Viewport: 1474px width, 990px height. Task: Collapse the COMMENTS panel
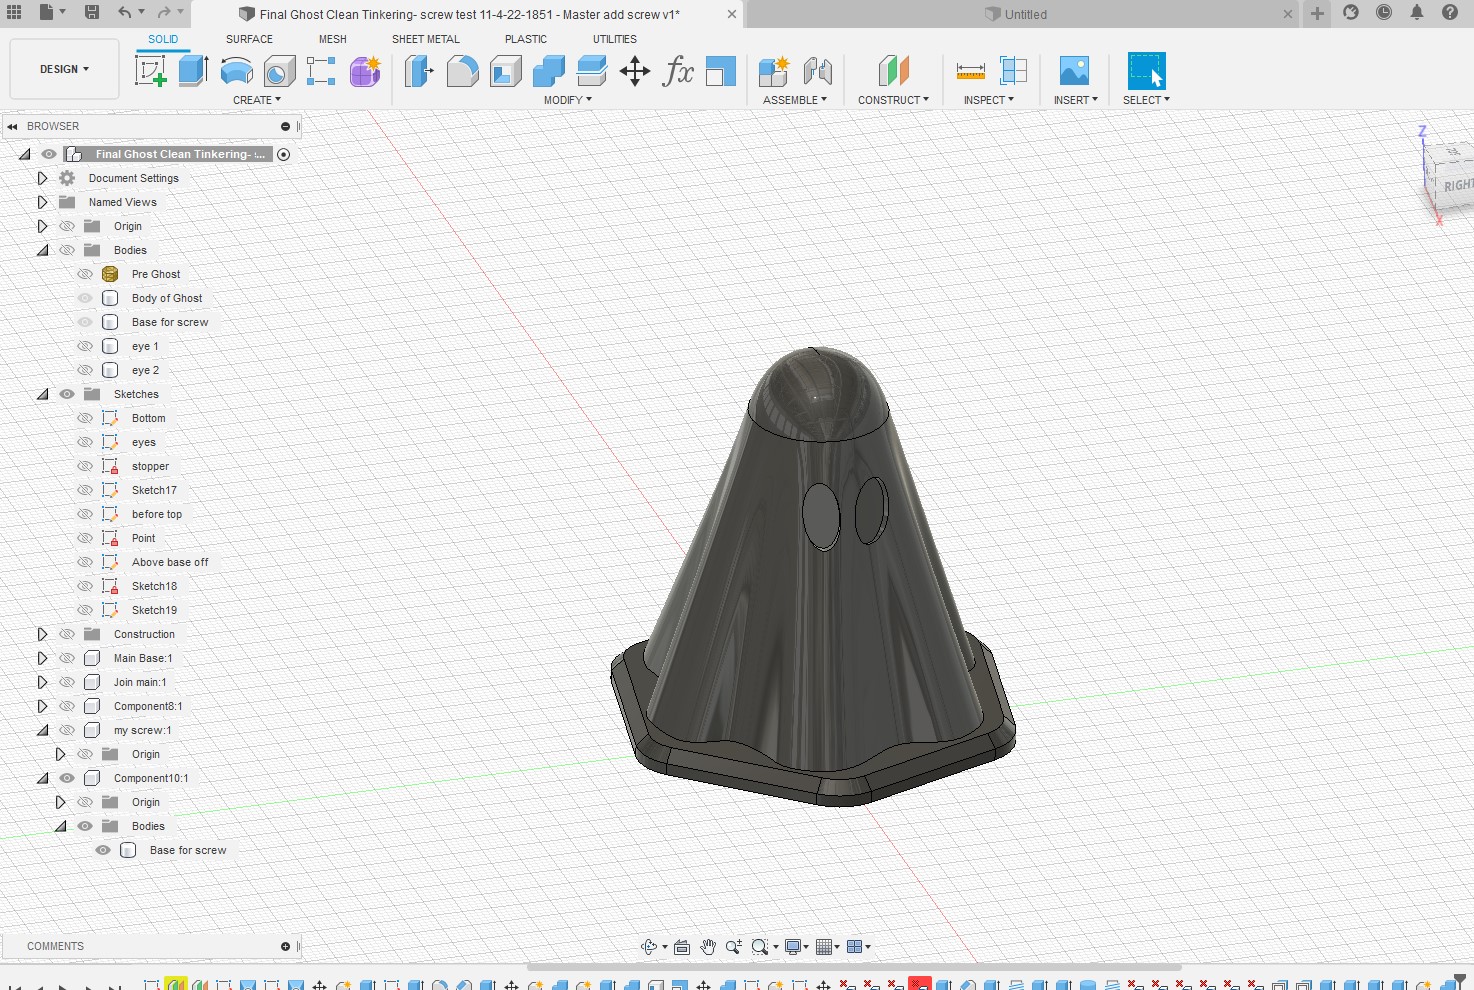click(x=285, y=946)
